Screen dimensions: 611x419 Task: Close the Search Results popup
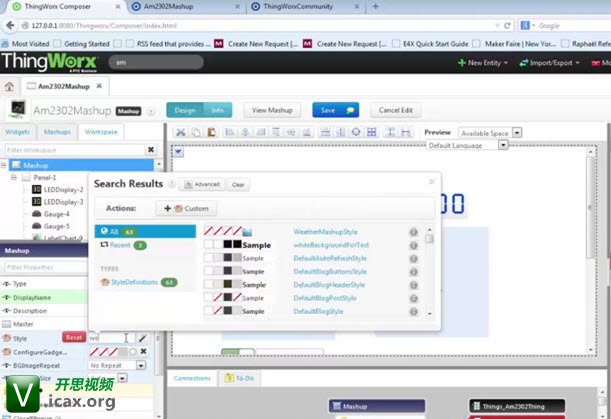click(431, 182)
